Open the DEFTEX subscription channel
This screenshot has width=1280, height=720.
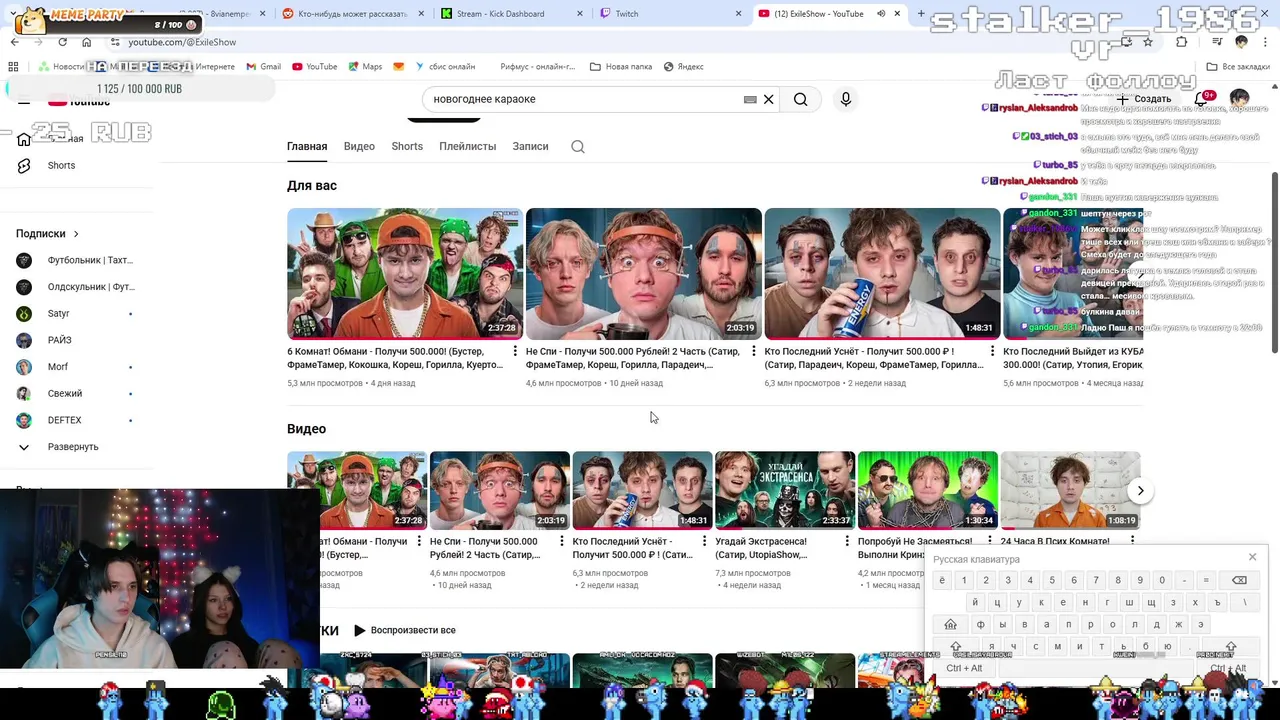(64, 420)
